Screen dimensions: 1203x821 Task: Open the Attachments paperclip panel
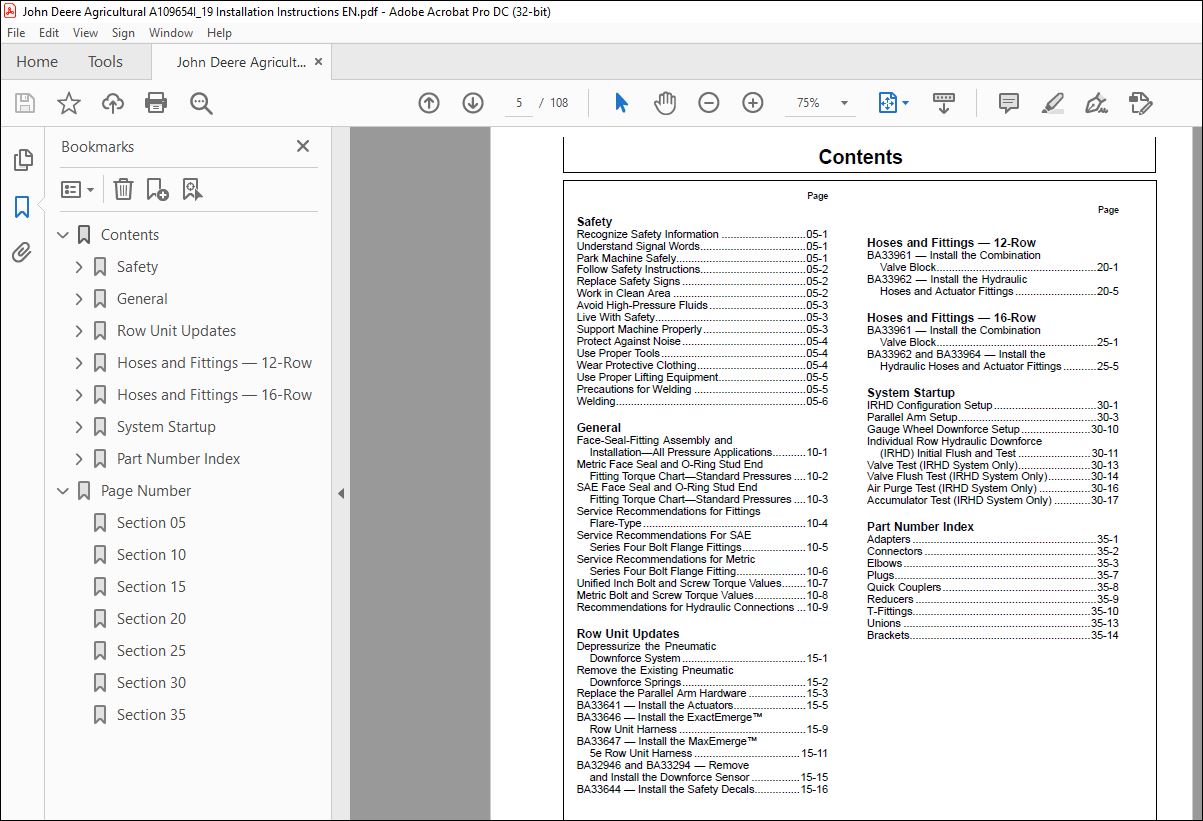point(22,252)
